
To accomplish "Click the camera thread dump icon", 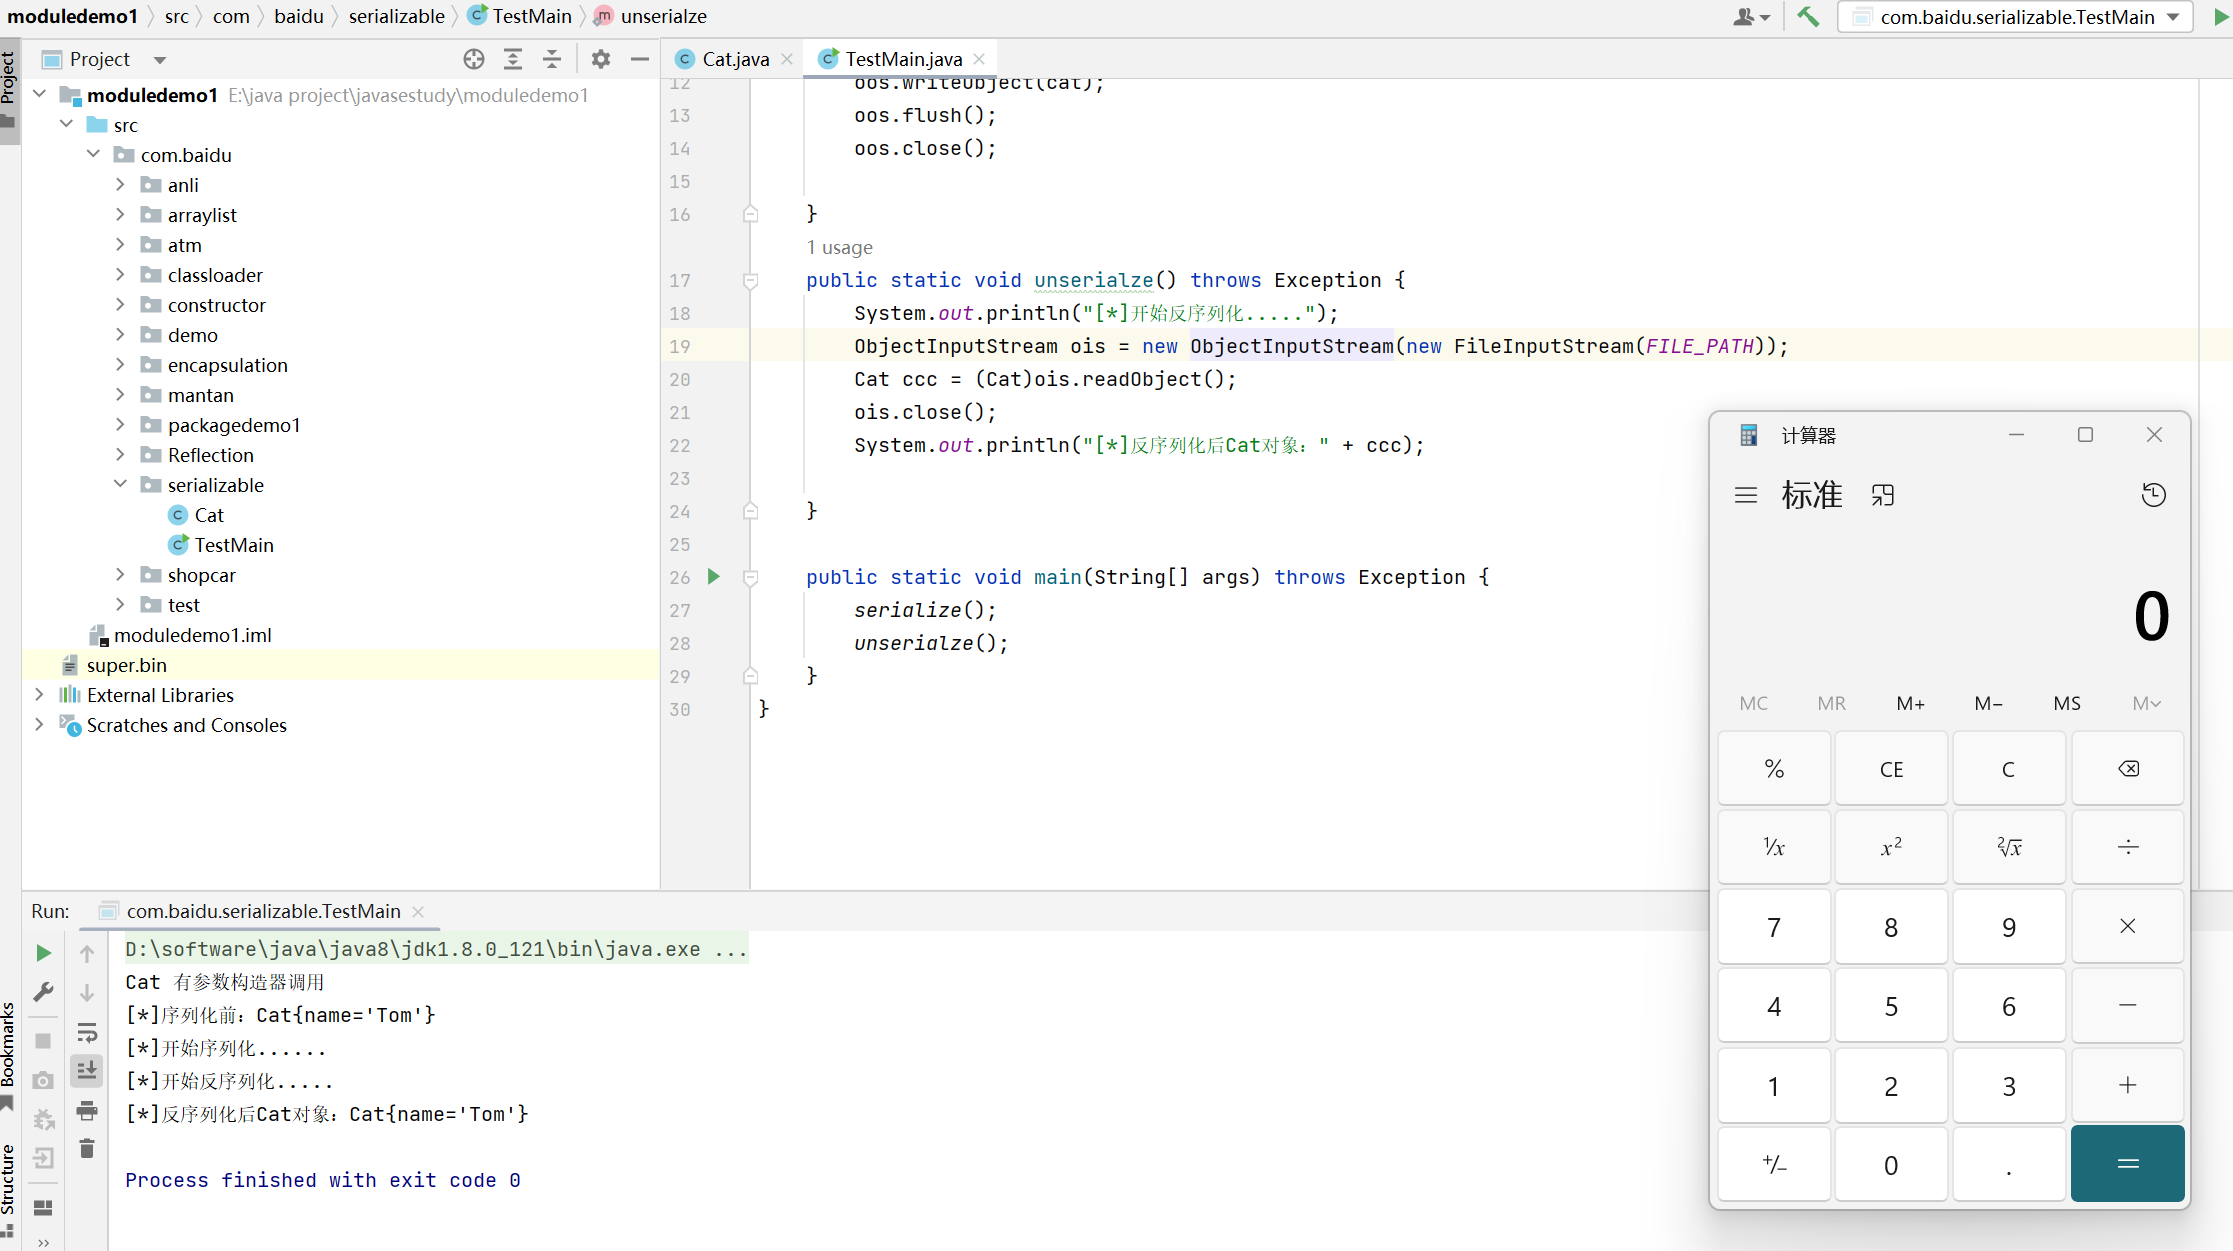I will click(x=43, y=1080).
